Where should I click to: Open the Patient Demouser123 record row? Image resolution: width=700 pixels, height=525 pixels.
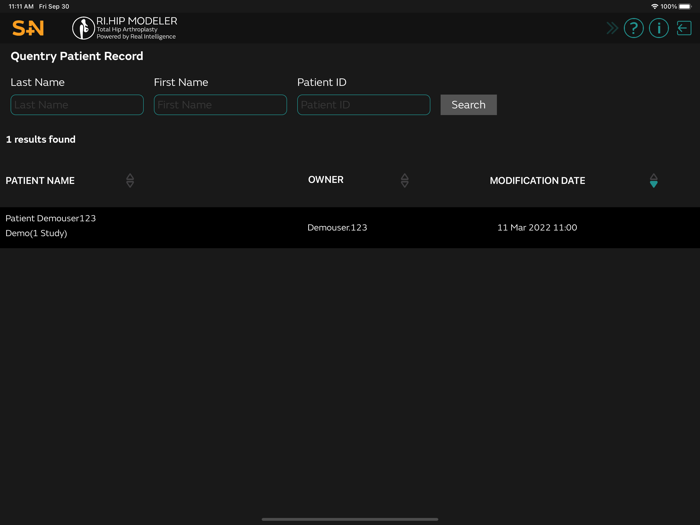pos(350,227)
